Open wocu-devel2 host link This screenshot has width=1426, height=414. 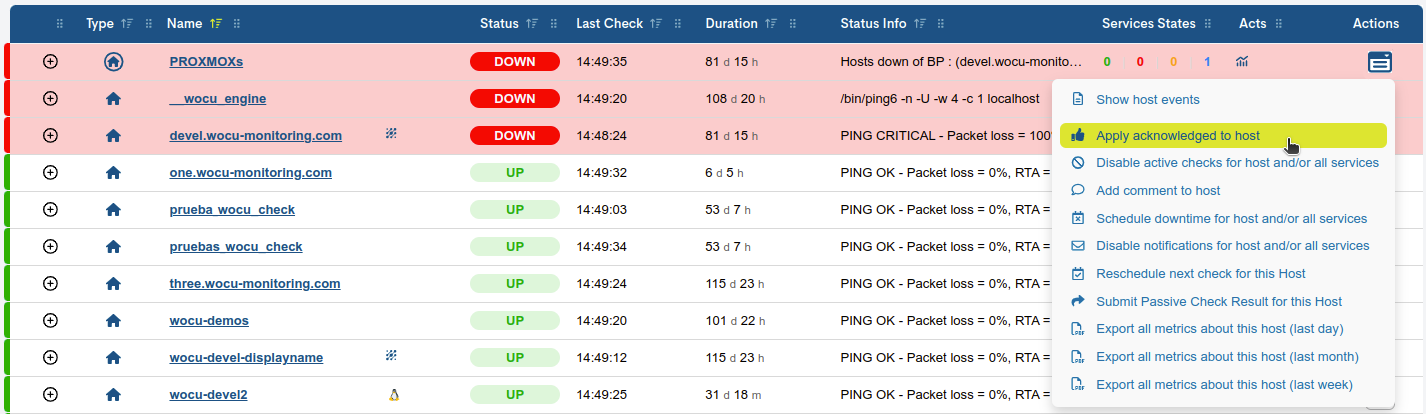pyautogui.click(x=208, y=395)
